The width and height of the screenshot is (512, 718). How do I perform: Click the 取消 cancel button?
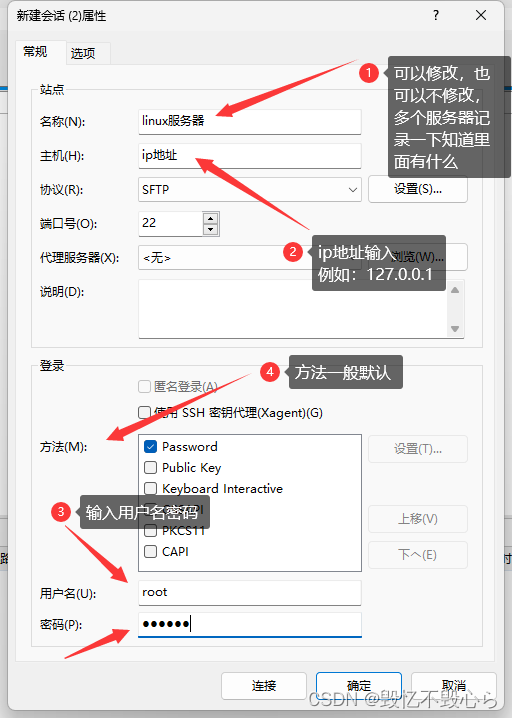(x=453, y=686)
